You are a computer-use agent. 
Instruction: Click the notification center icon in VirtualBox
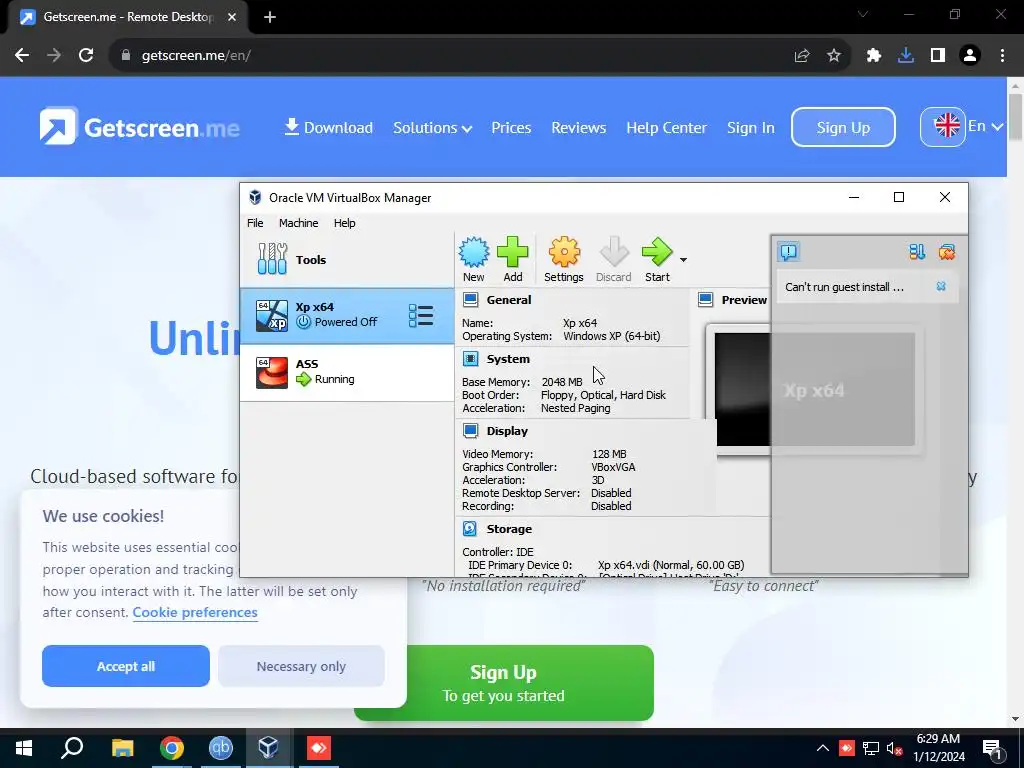[x=788, y=251]
